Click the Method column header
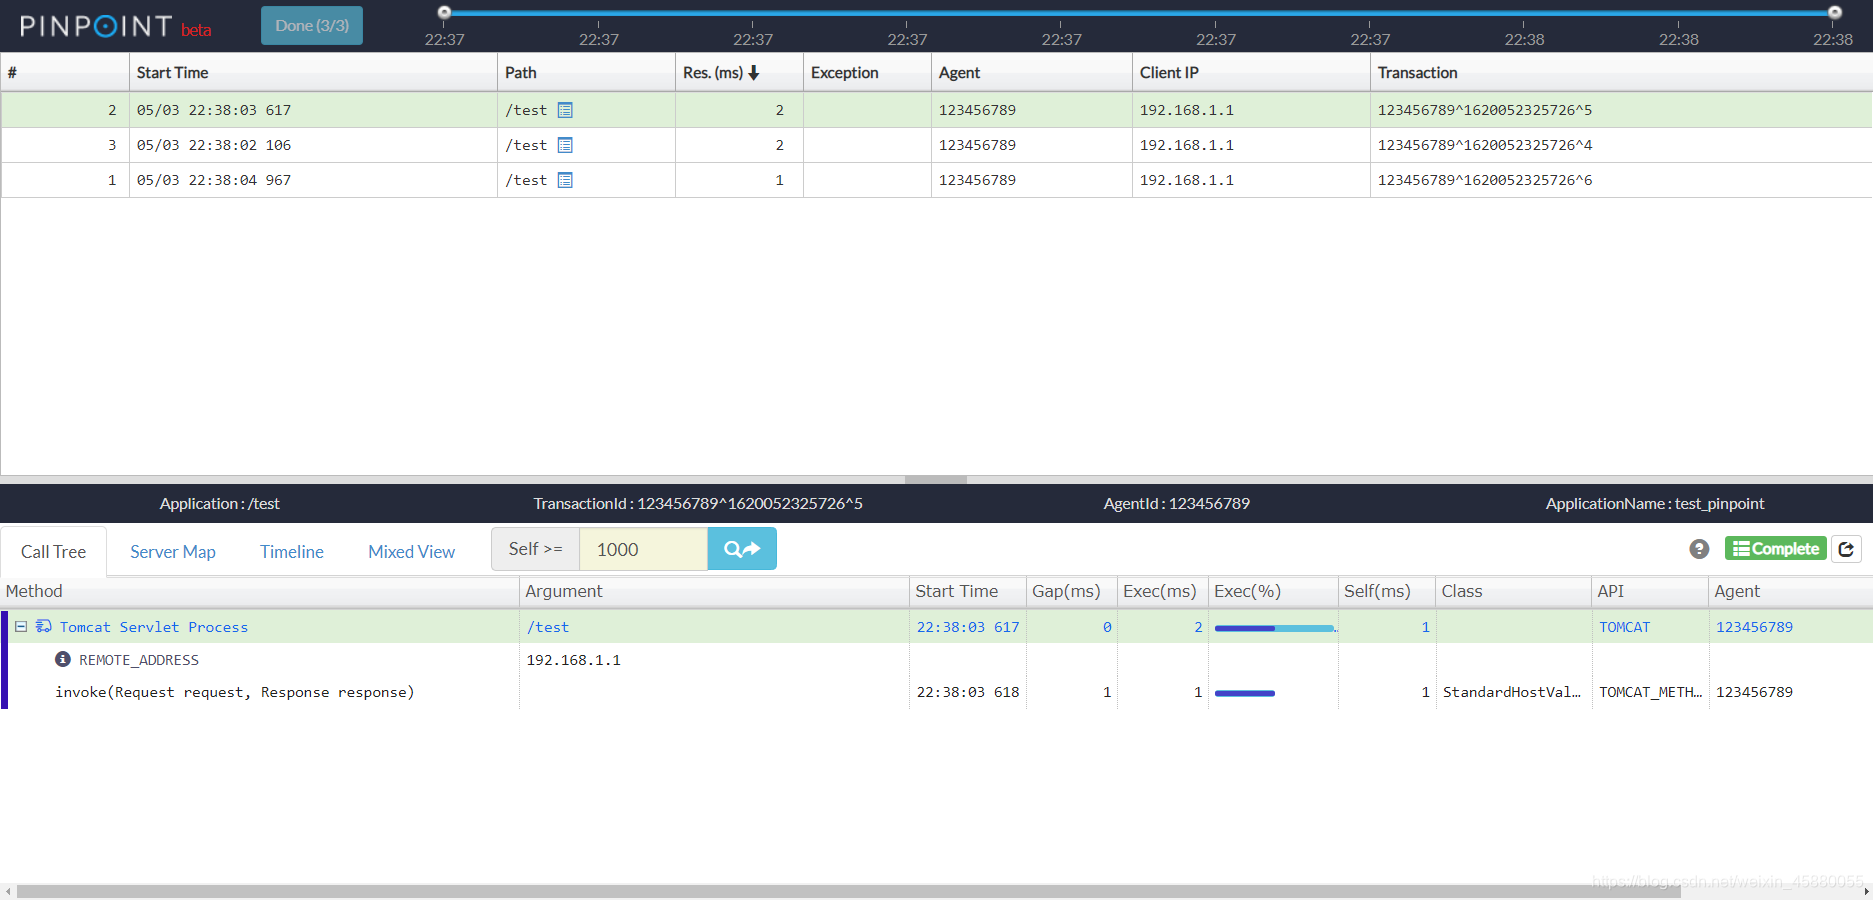Screen dimensions: 1873x900 (x=260, y=591)
